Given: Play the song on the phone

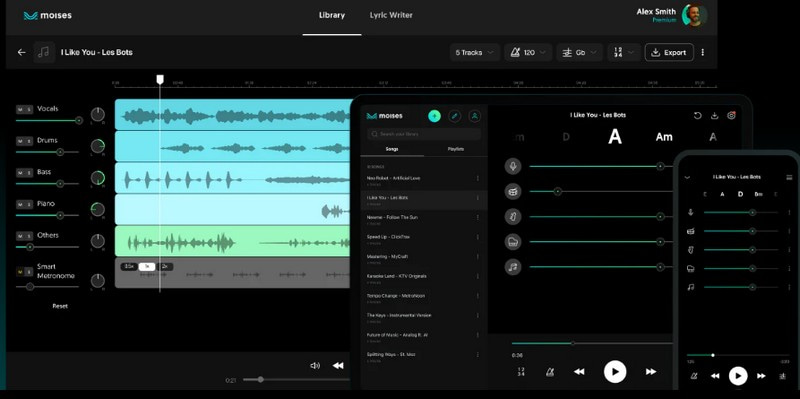Looking at the screenshot, I should tap(738, 376).
